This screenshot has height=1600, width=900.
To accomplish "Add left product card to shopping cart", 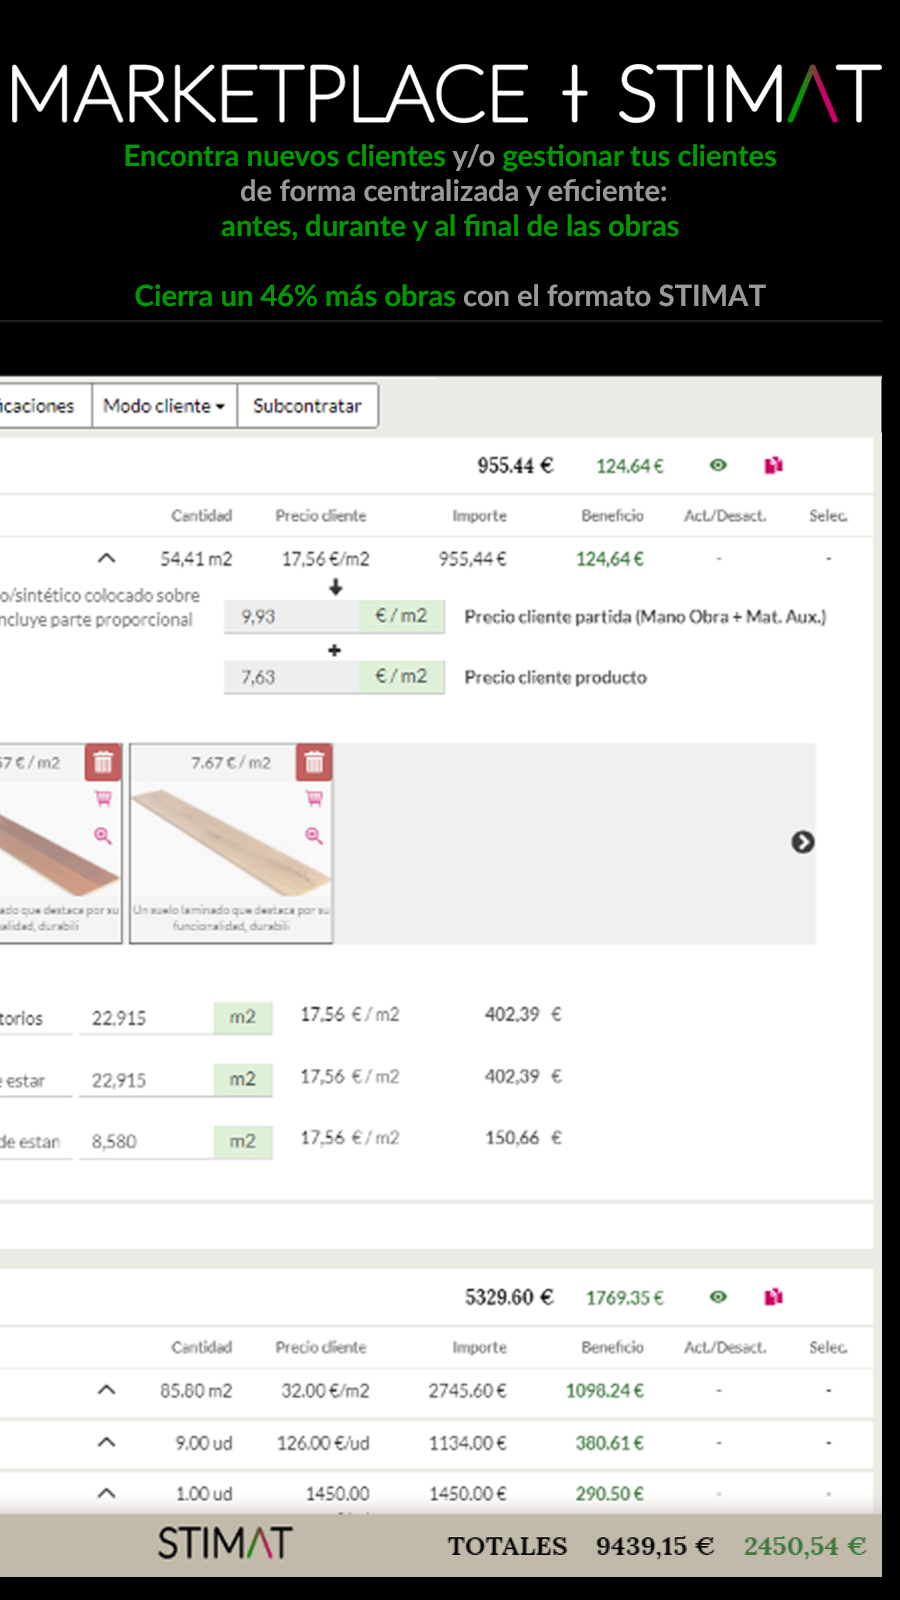I will 103,799.
